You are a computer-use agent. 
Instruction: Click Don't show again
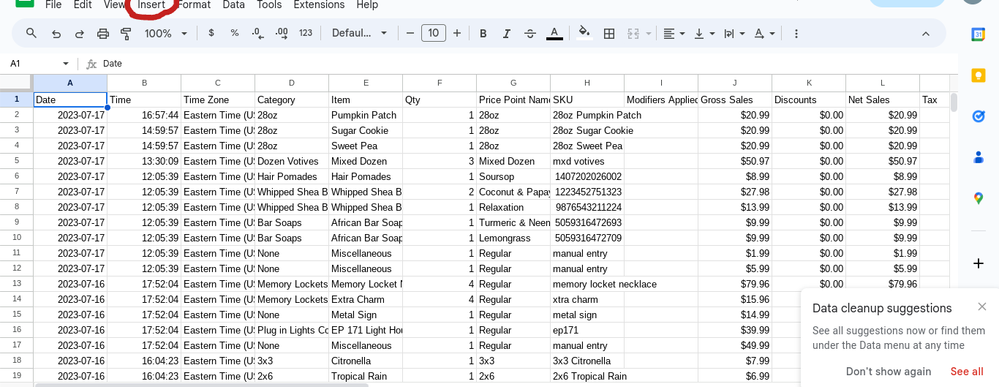pos(888,371)
